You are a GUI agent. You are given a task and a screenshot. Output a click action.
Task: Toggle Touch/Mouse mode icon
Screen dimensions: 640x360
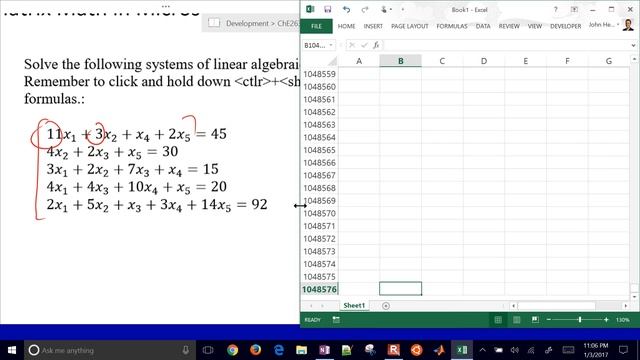pos(384,9)
